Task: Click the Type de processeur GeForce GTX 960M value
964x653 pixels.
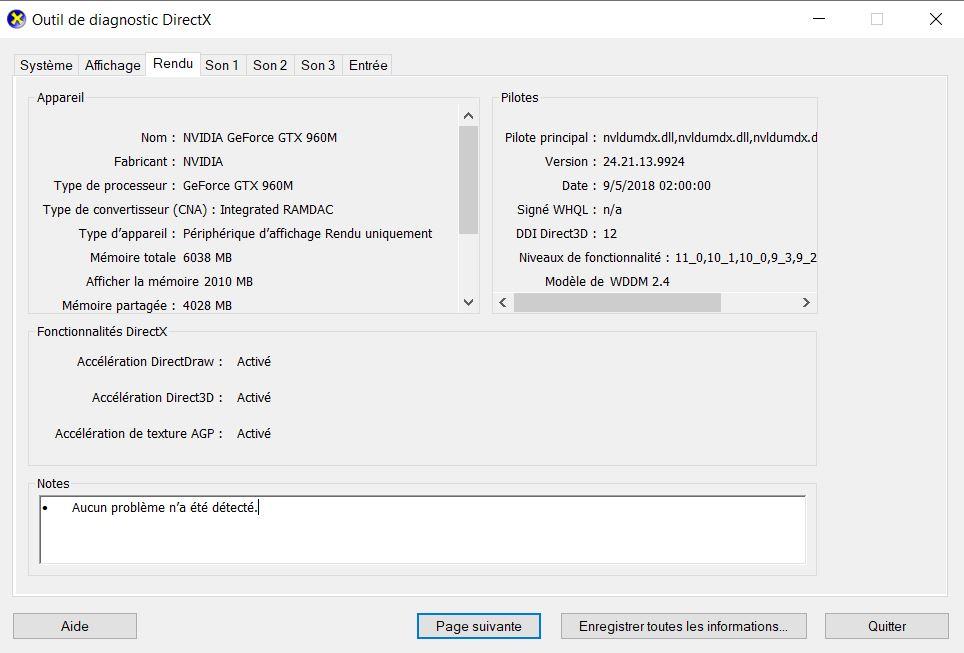Action: 238,186
